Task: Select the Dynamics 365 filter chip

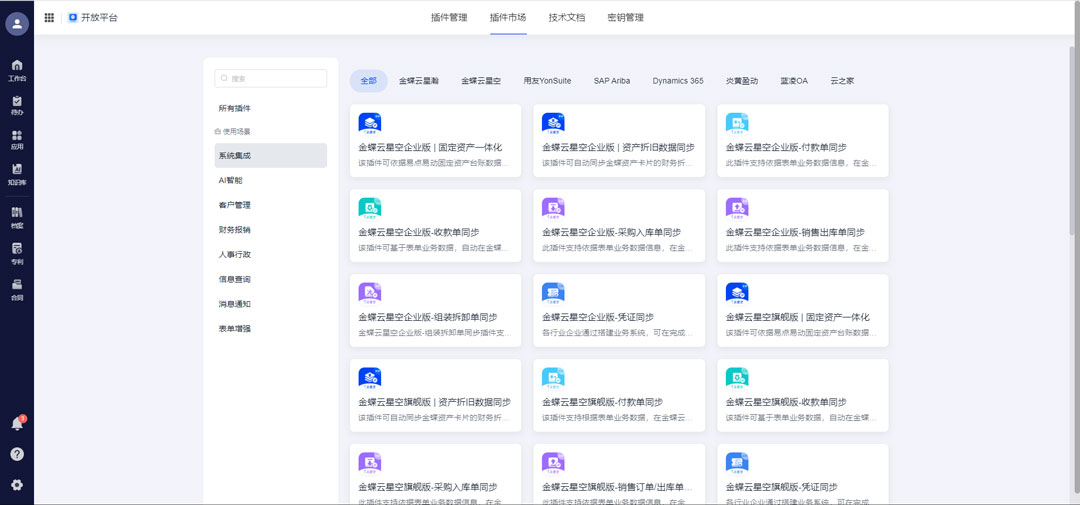Action: [678, 81]
